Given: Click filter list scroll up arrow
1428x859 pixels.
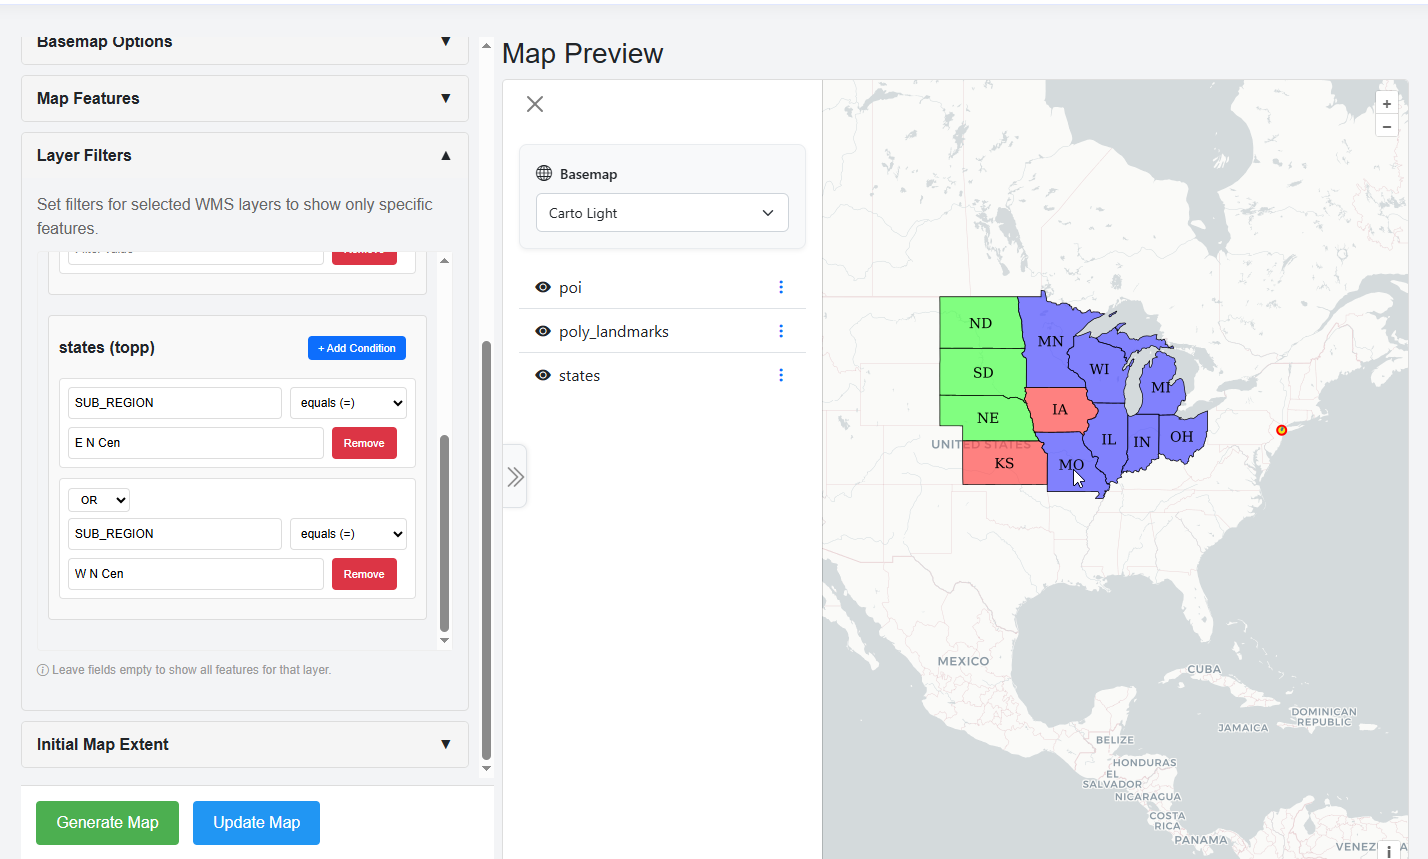Looking at the screenshot, I should pyautogui.click(x=444, y=260).
